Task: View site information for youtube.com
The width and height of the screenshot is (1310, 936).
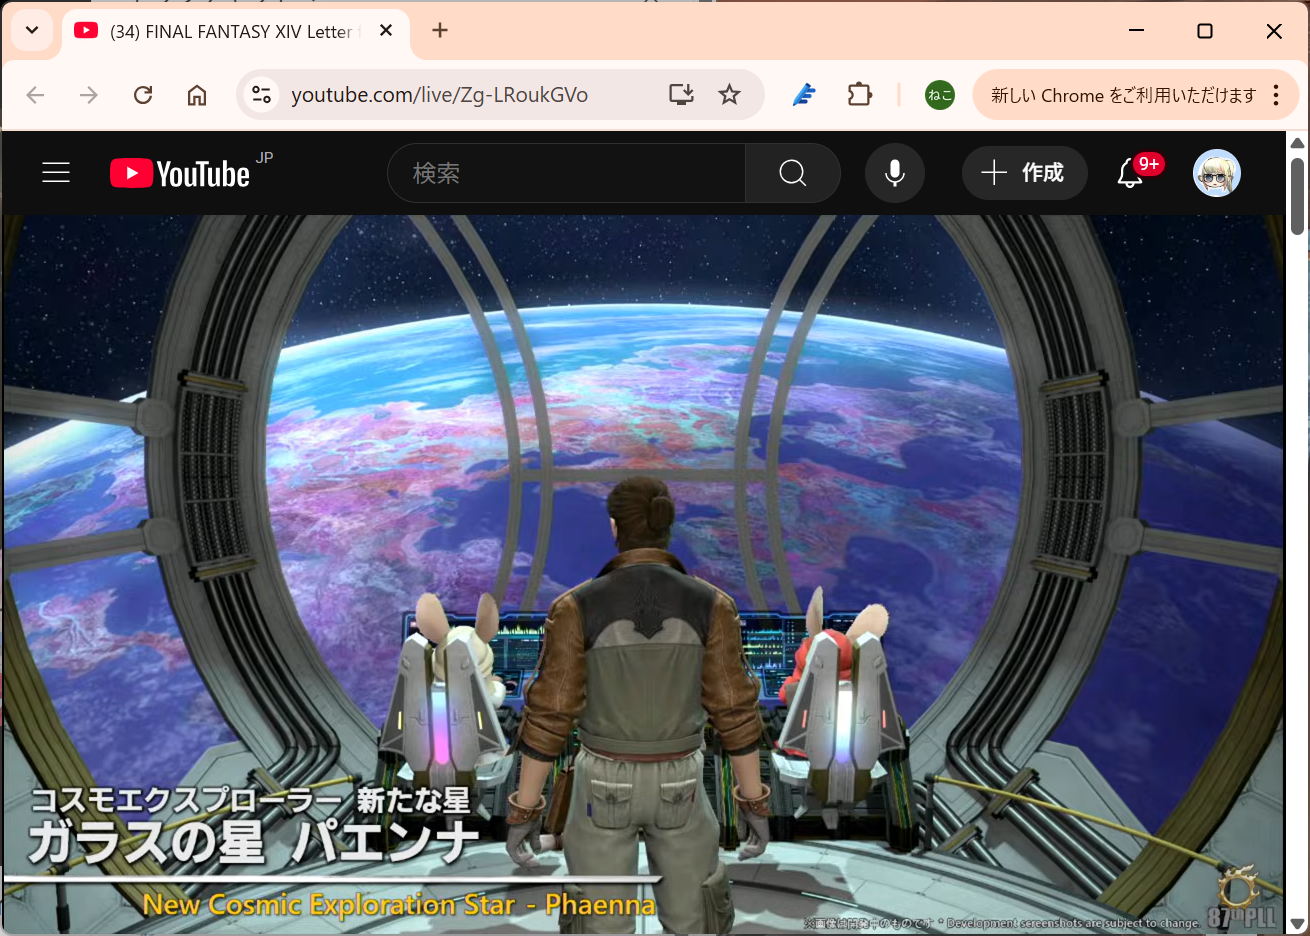Action: [262, 95]
